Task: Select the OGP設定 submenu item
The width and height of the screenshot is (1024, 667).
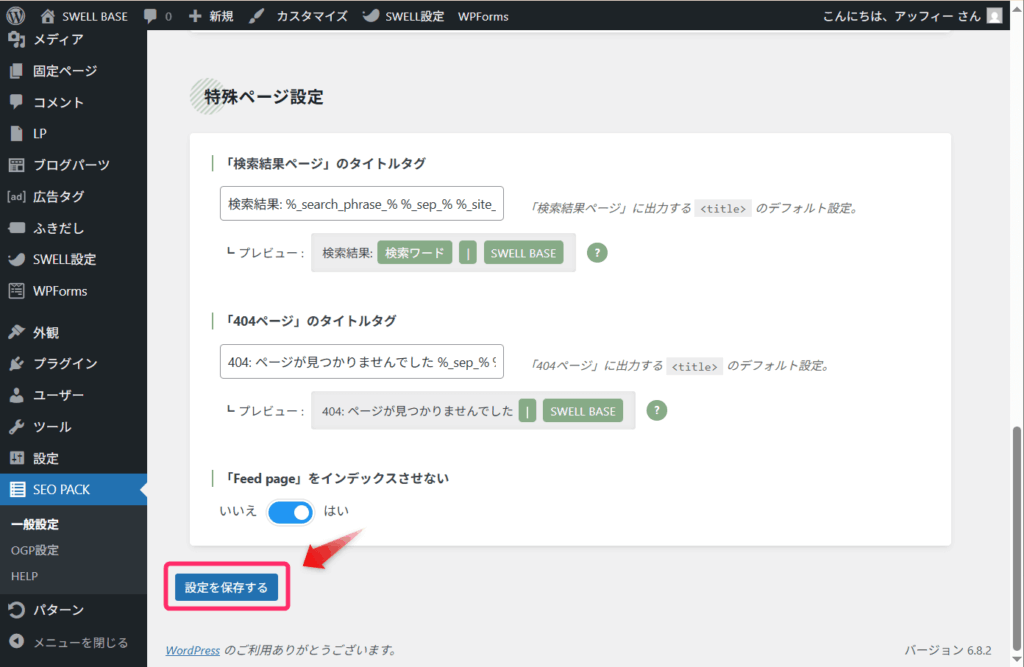Action: pos(35,550)
